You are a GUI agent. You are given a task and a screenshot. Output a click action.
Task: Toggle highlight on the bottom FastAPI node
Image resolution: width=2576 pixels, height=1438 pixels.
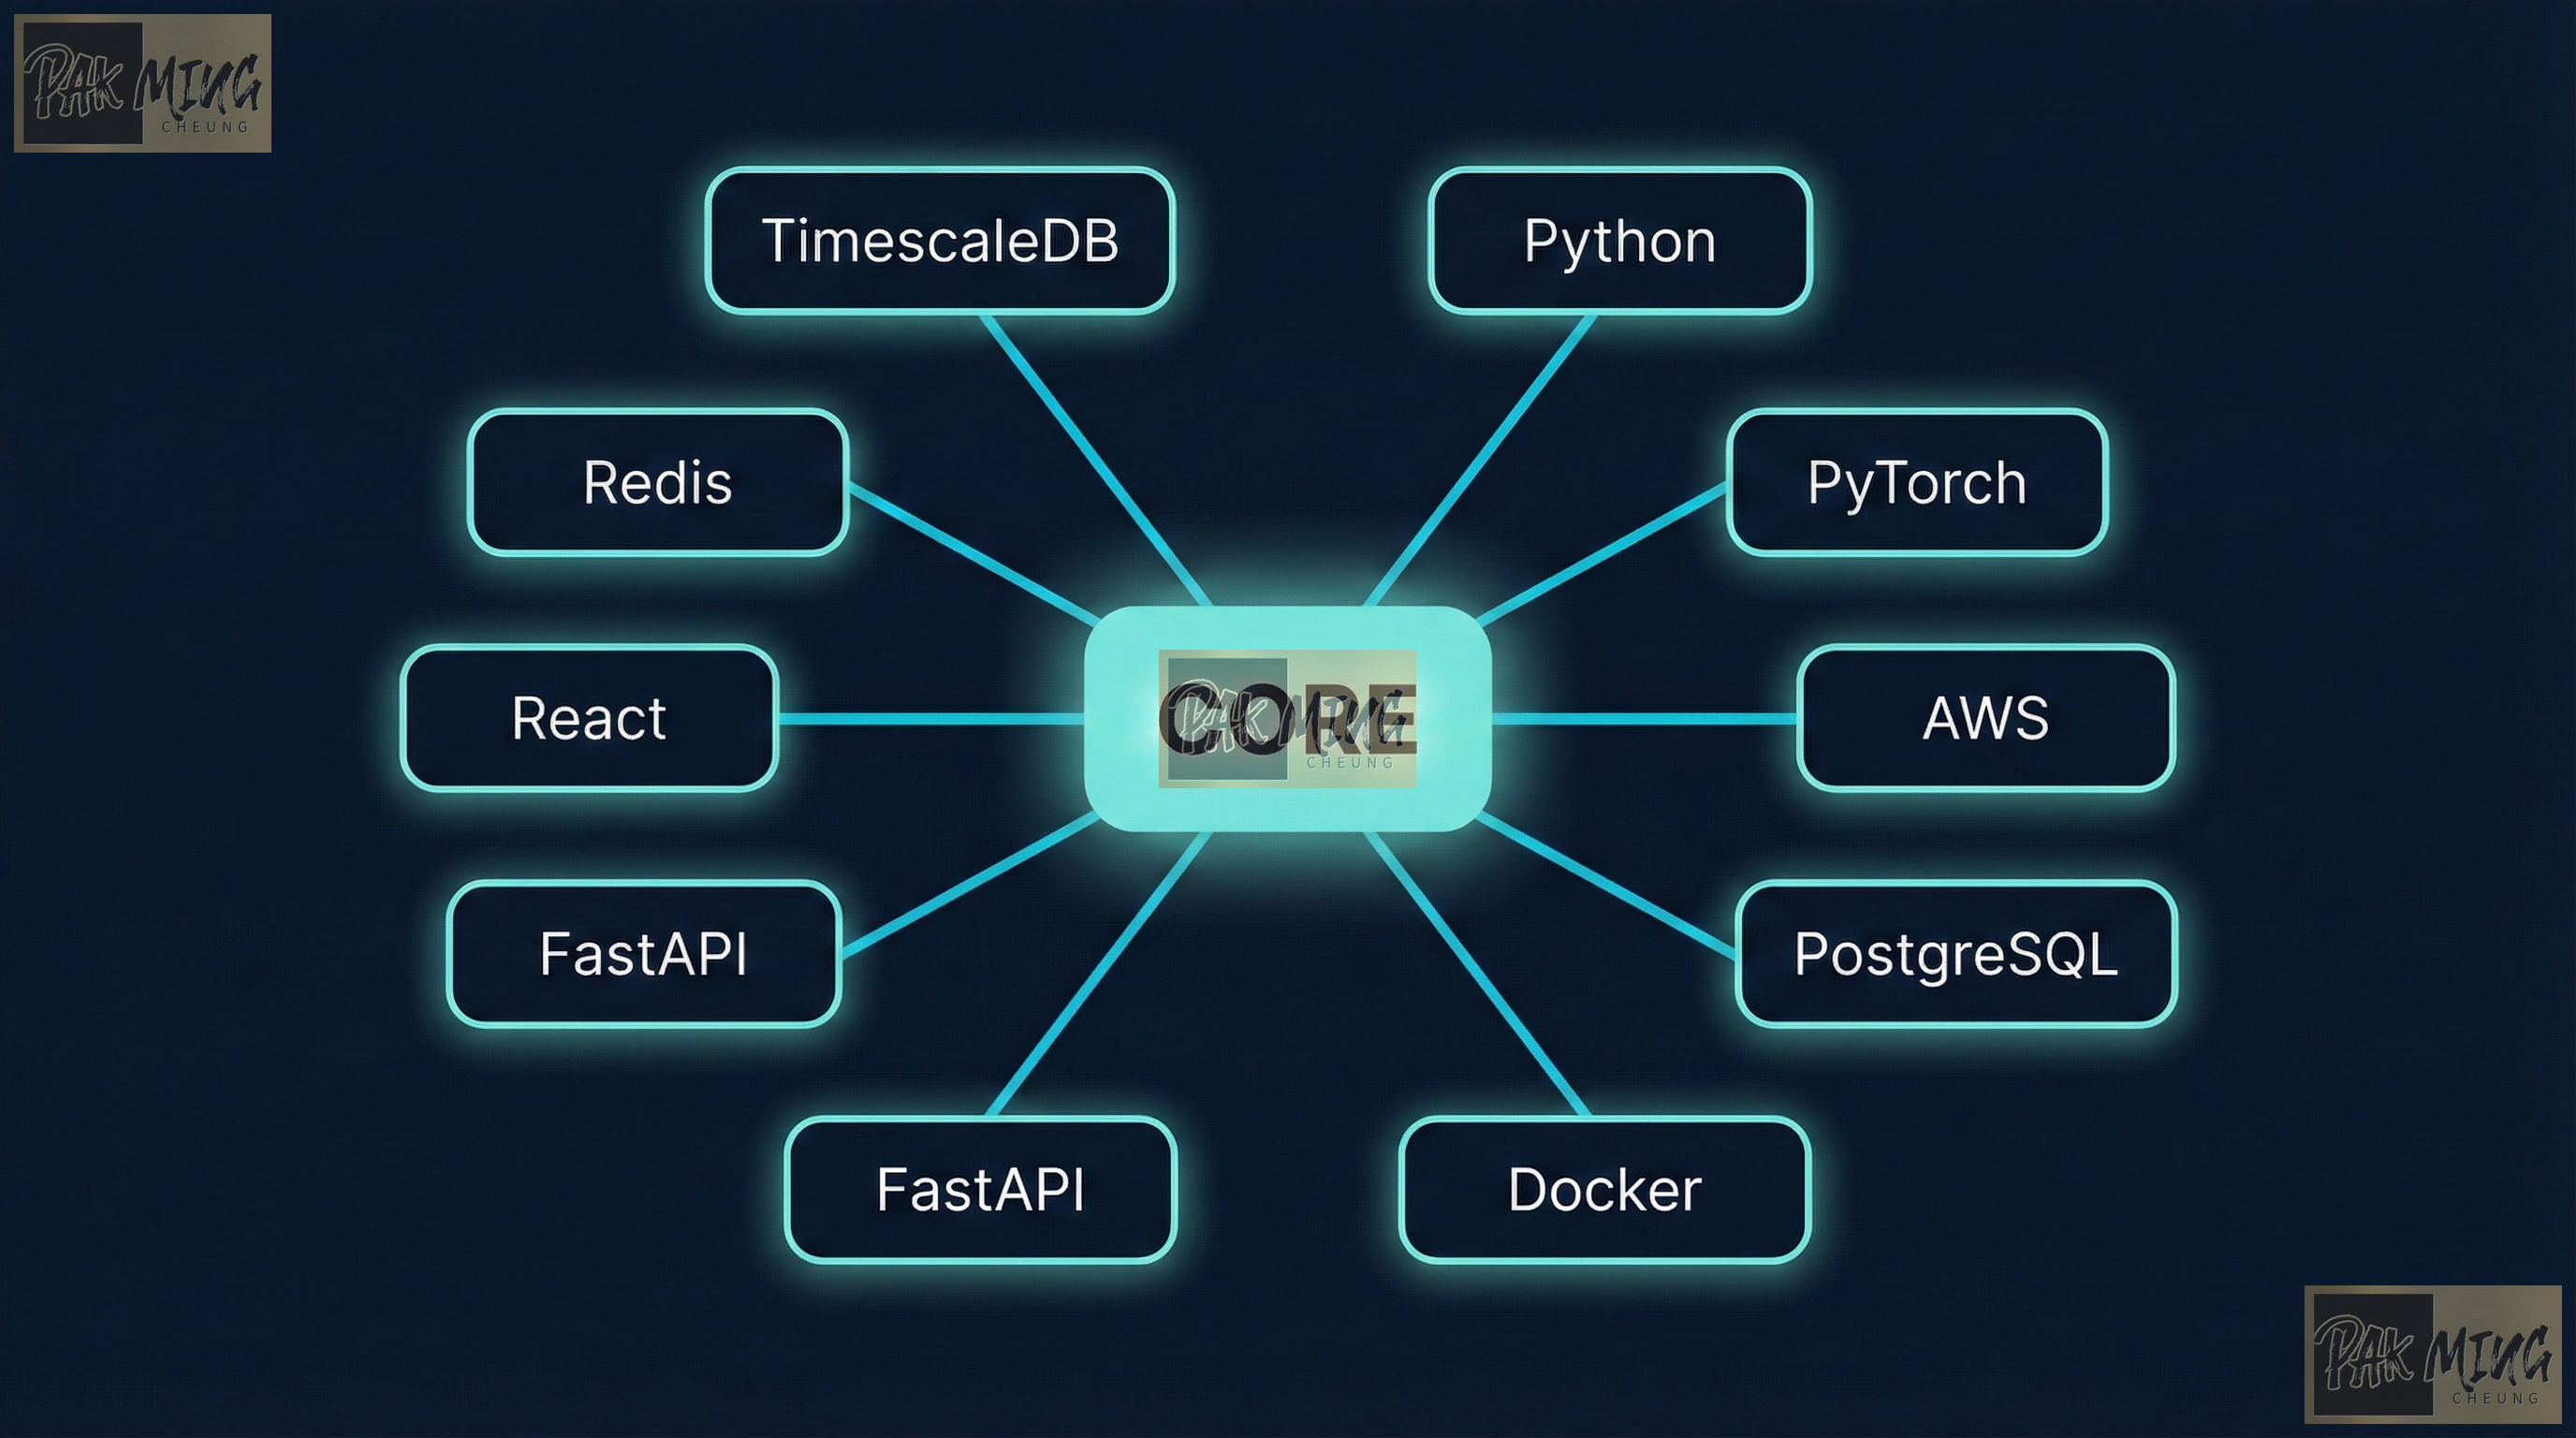tap(981, 1190)
